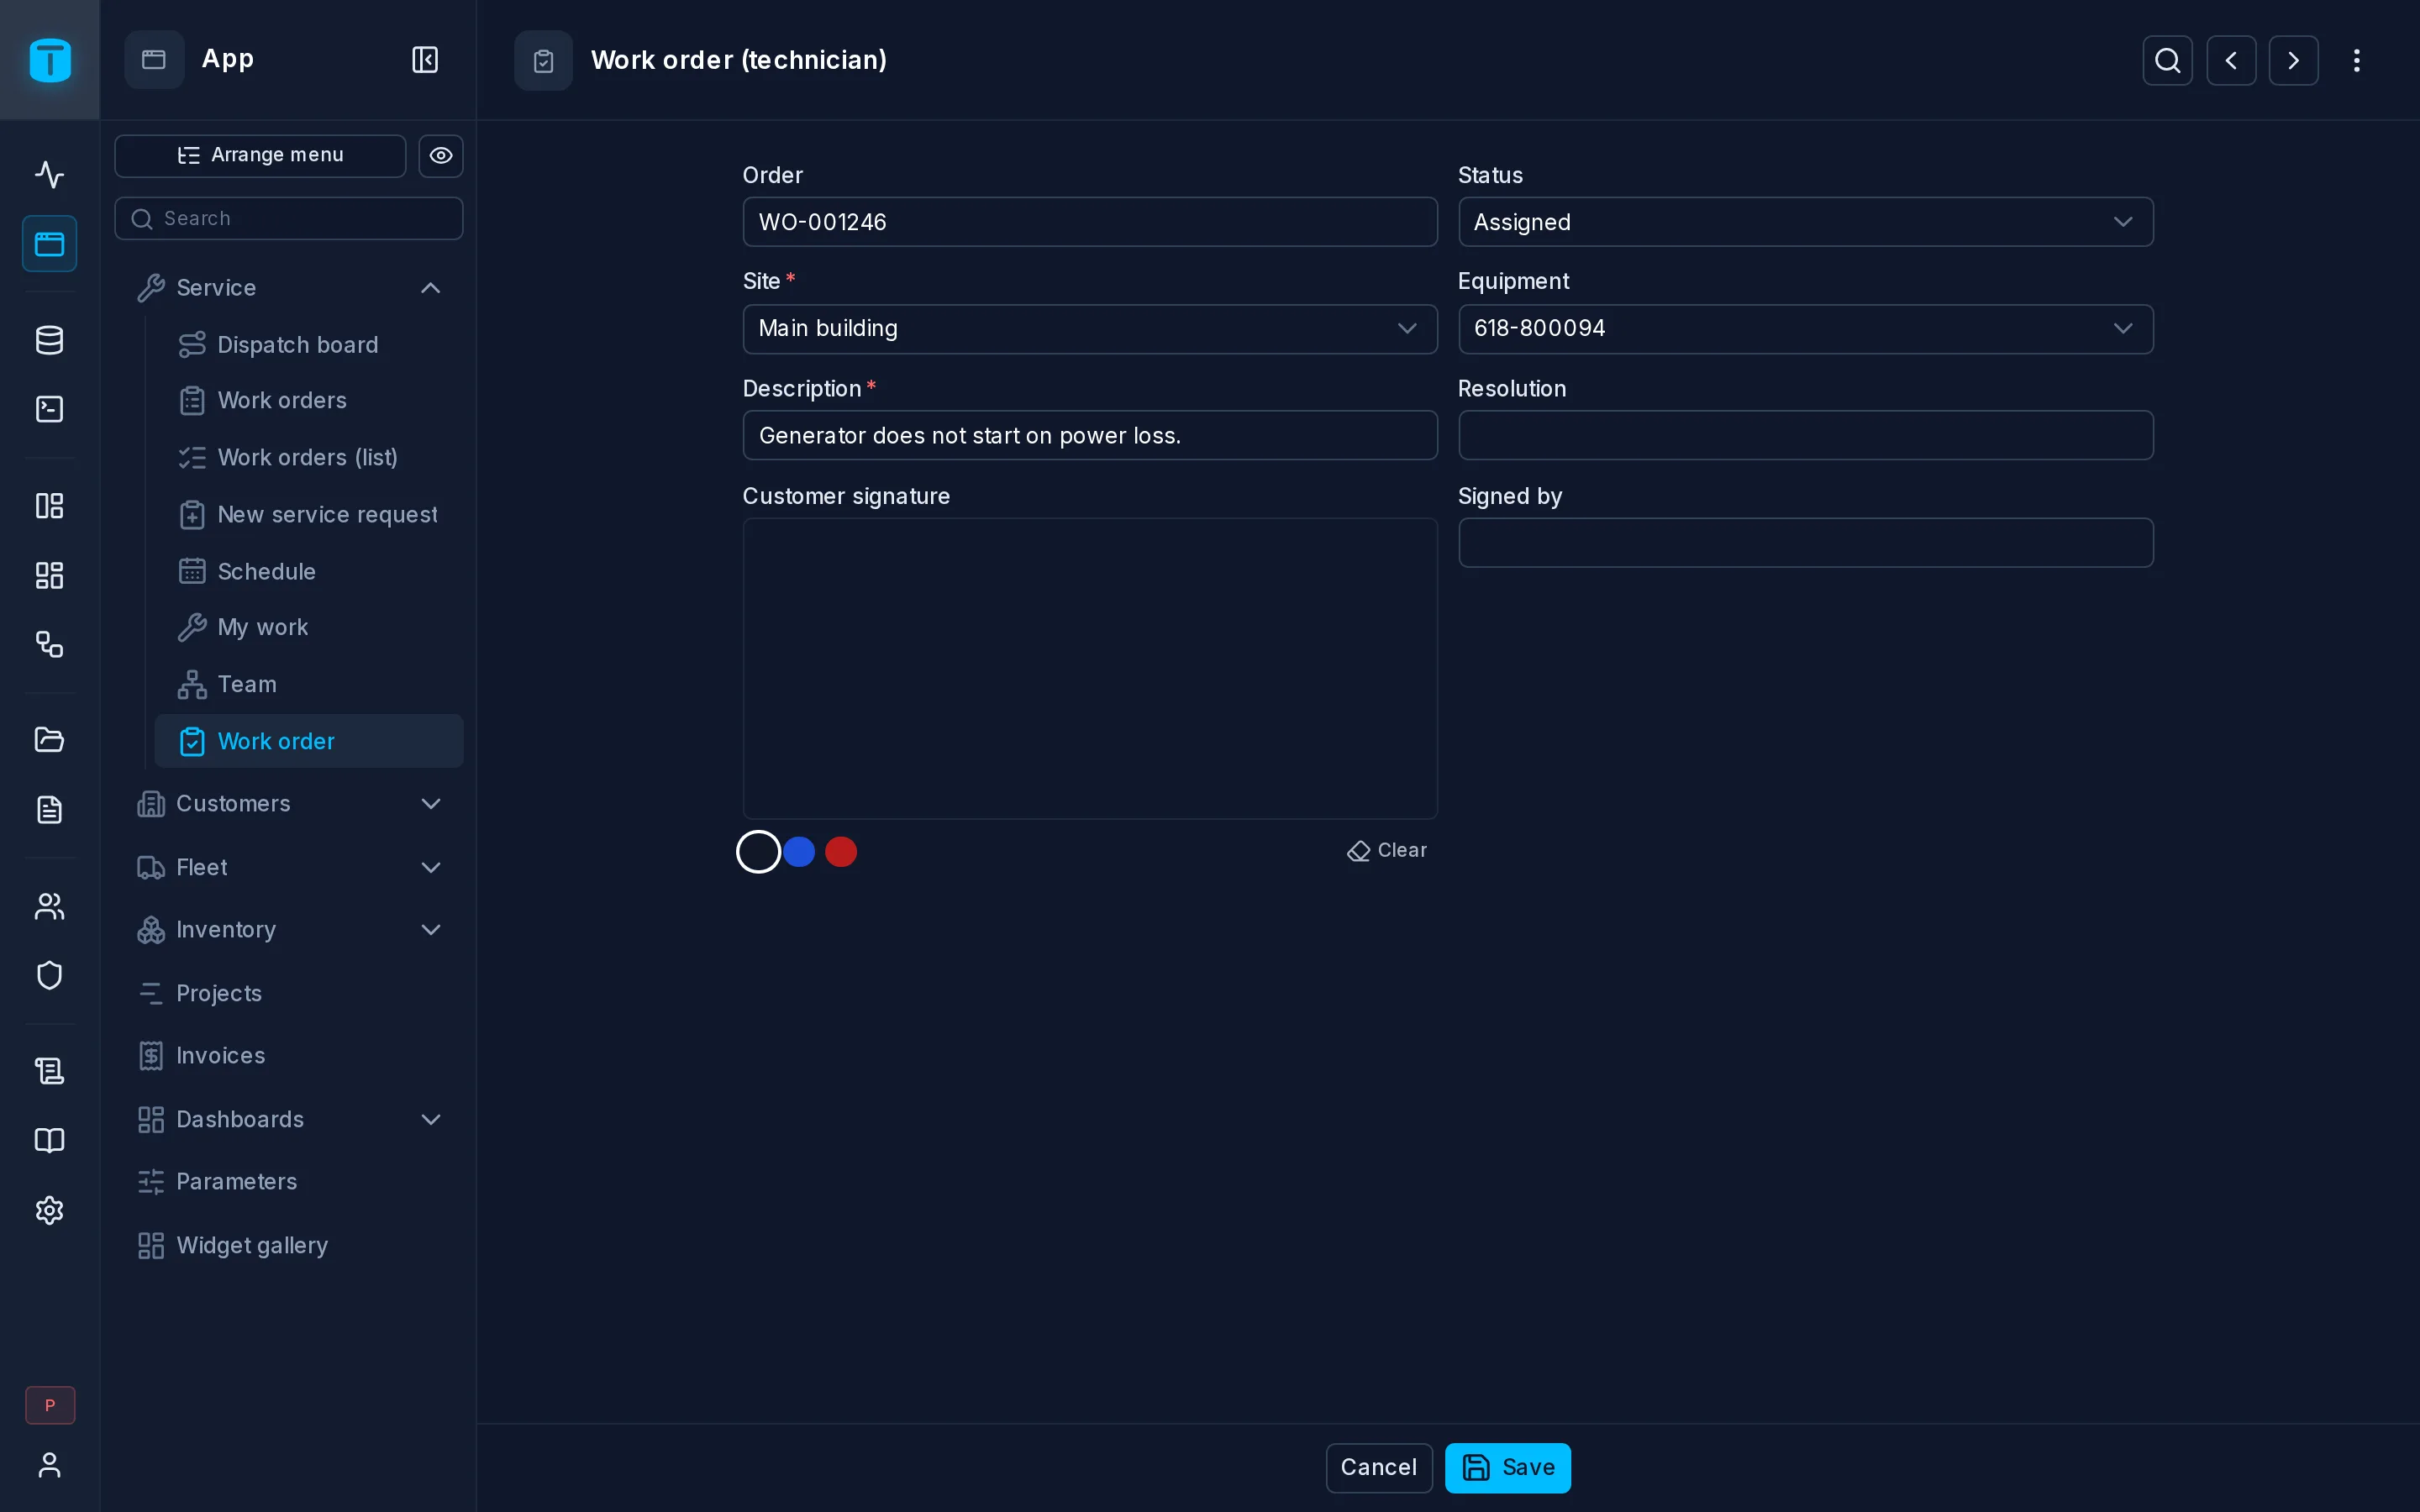
Task: Open the users icon in left rail
Action: 49,906
